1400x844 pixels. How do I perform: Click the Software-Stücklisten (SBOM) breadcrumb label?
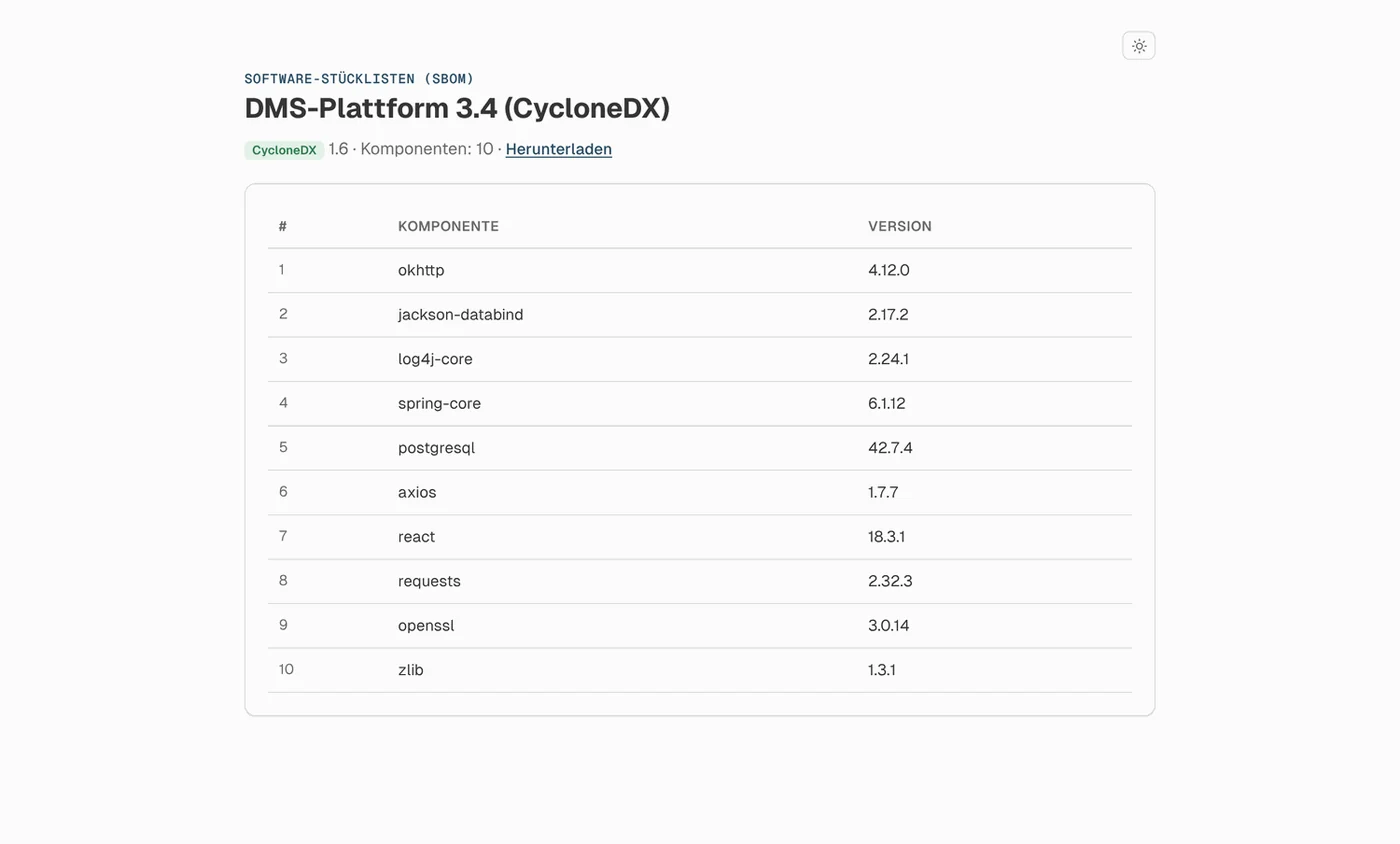[359, 78]
